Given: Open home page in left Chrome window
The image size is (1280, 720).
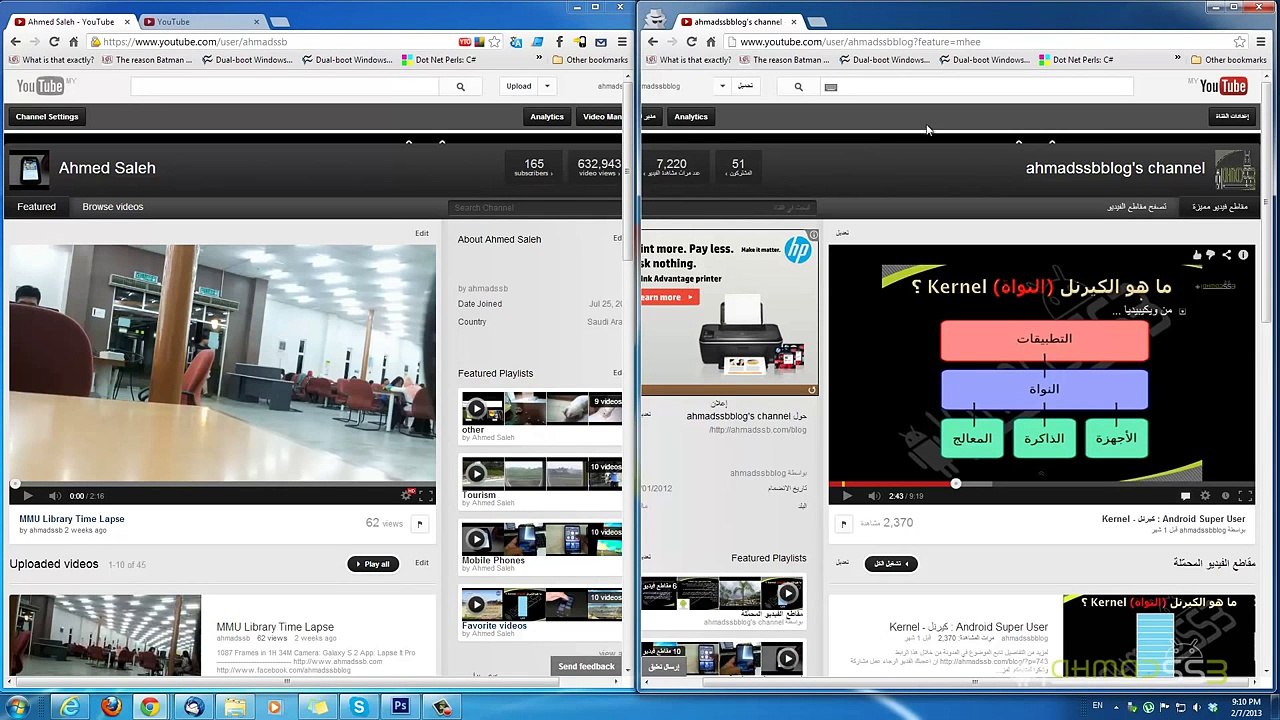Looking at the screenshot, I should click(73, 42).
